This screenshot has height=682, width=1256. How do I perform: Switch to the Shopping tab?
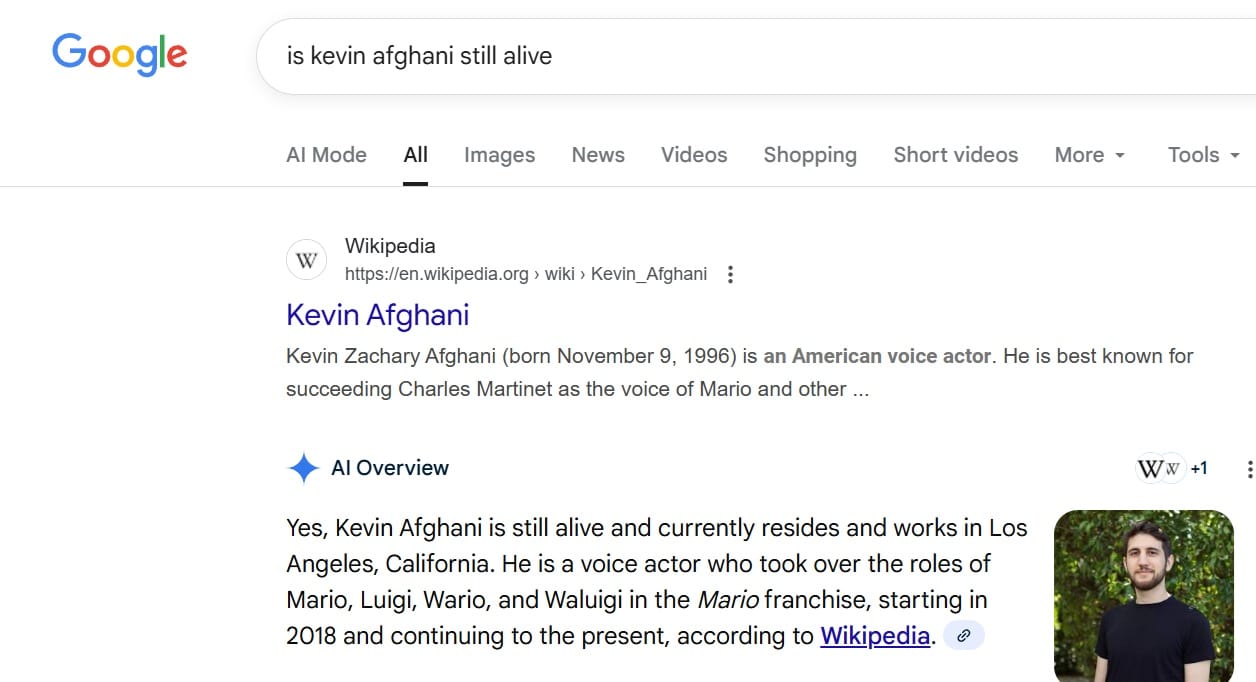[x=810, y=155]
